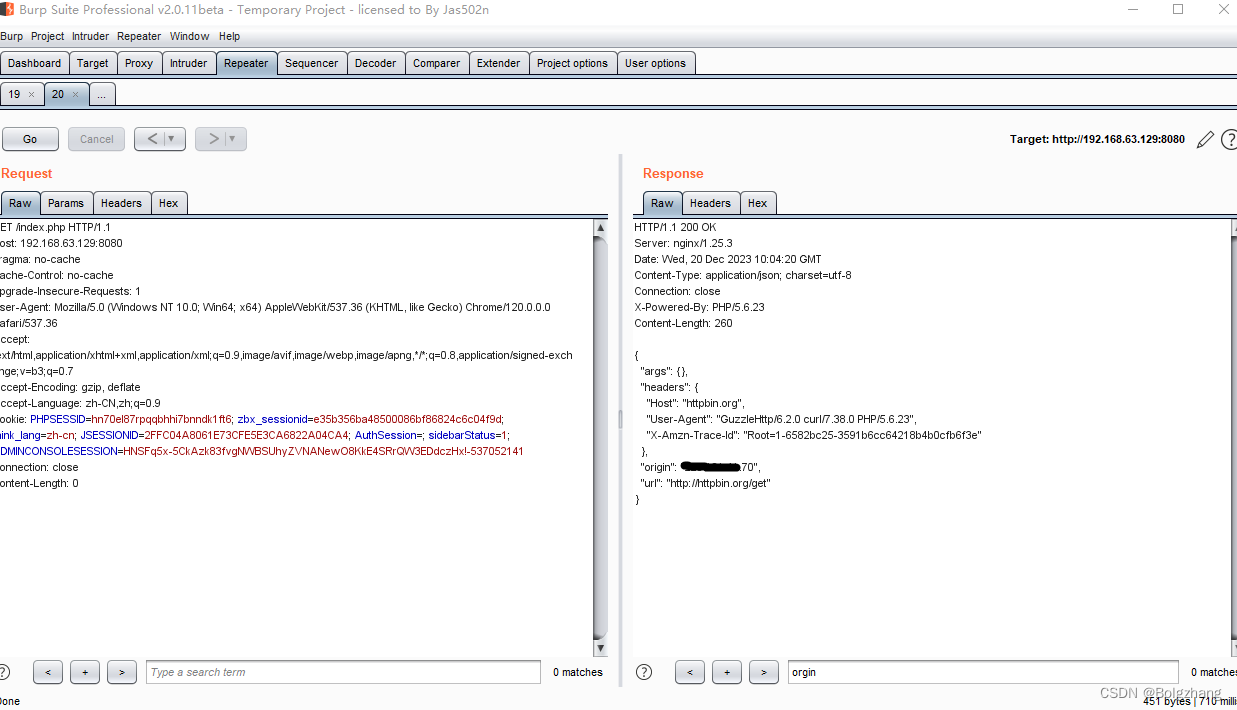The image size is (1237, 710).
Task: Open Repeater help question mark icon
Action: [1230, 139]
